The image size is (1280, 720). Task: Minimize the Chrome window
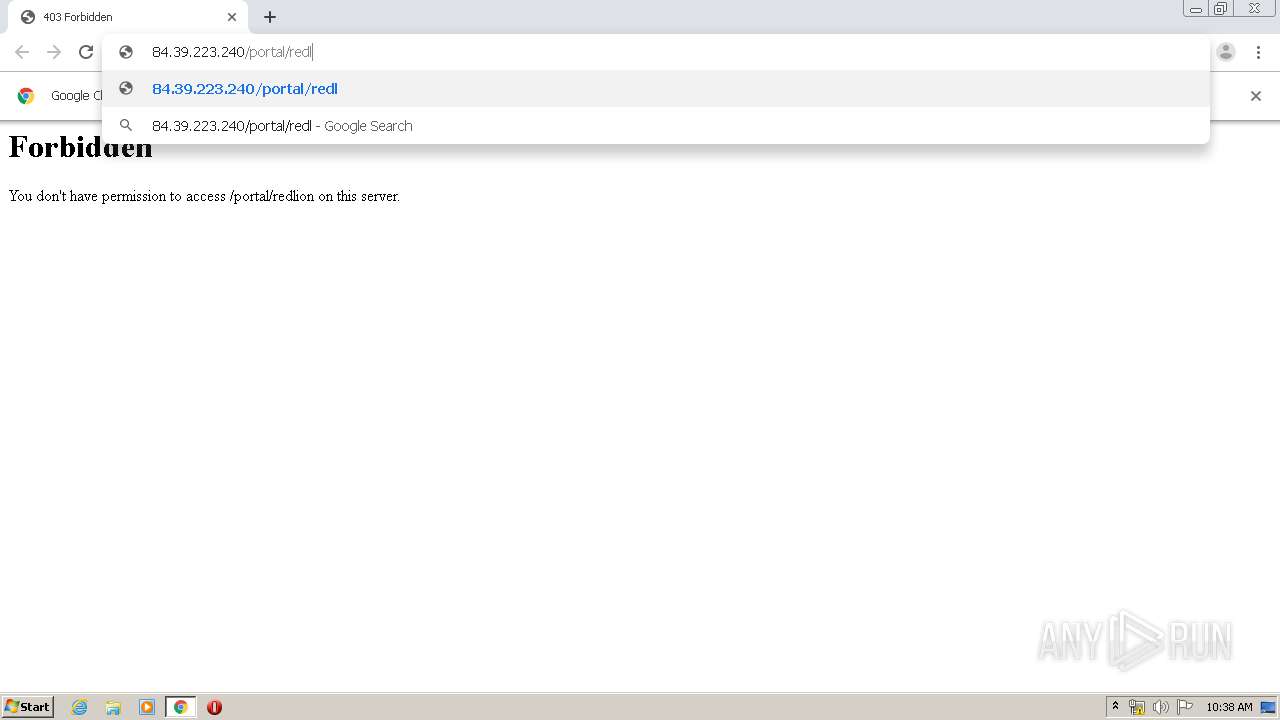click(x=1196, y=9)
